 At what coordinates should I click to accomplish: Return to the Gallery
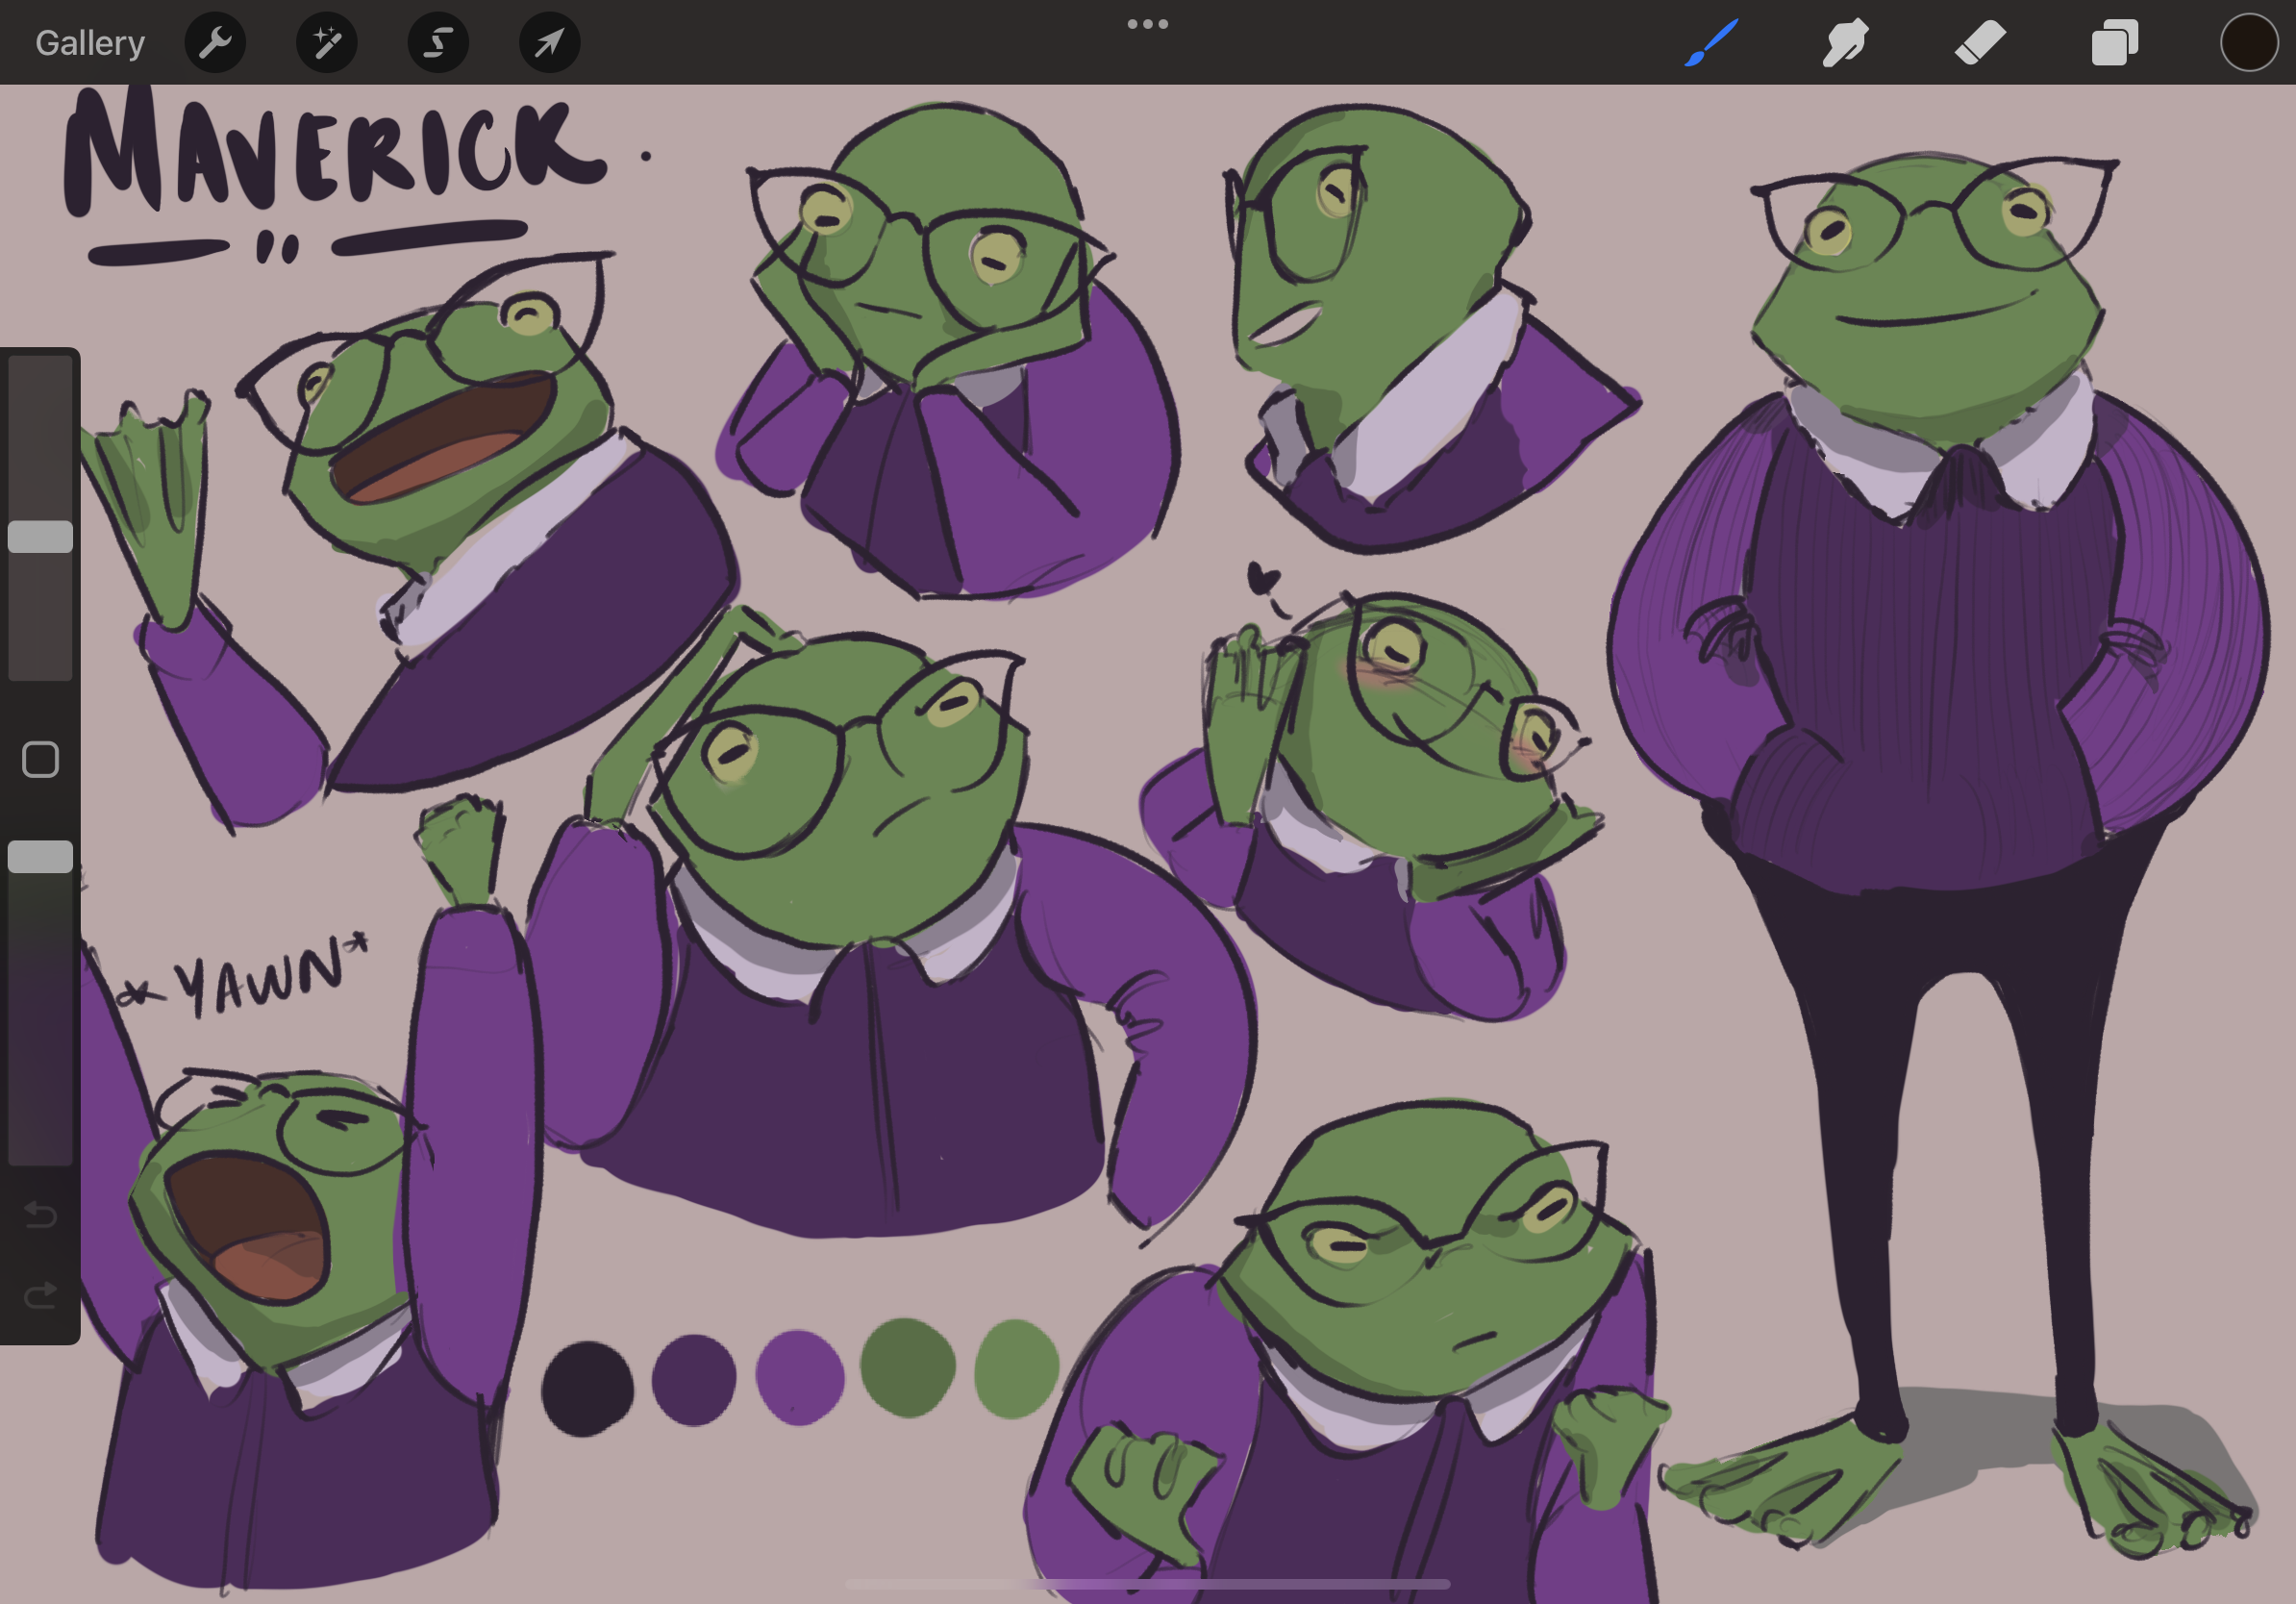coord(88,42)
